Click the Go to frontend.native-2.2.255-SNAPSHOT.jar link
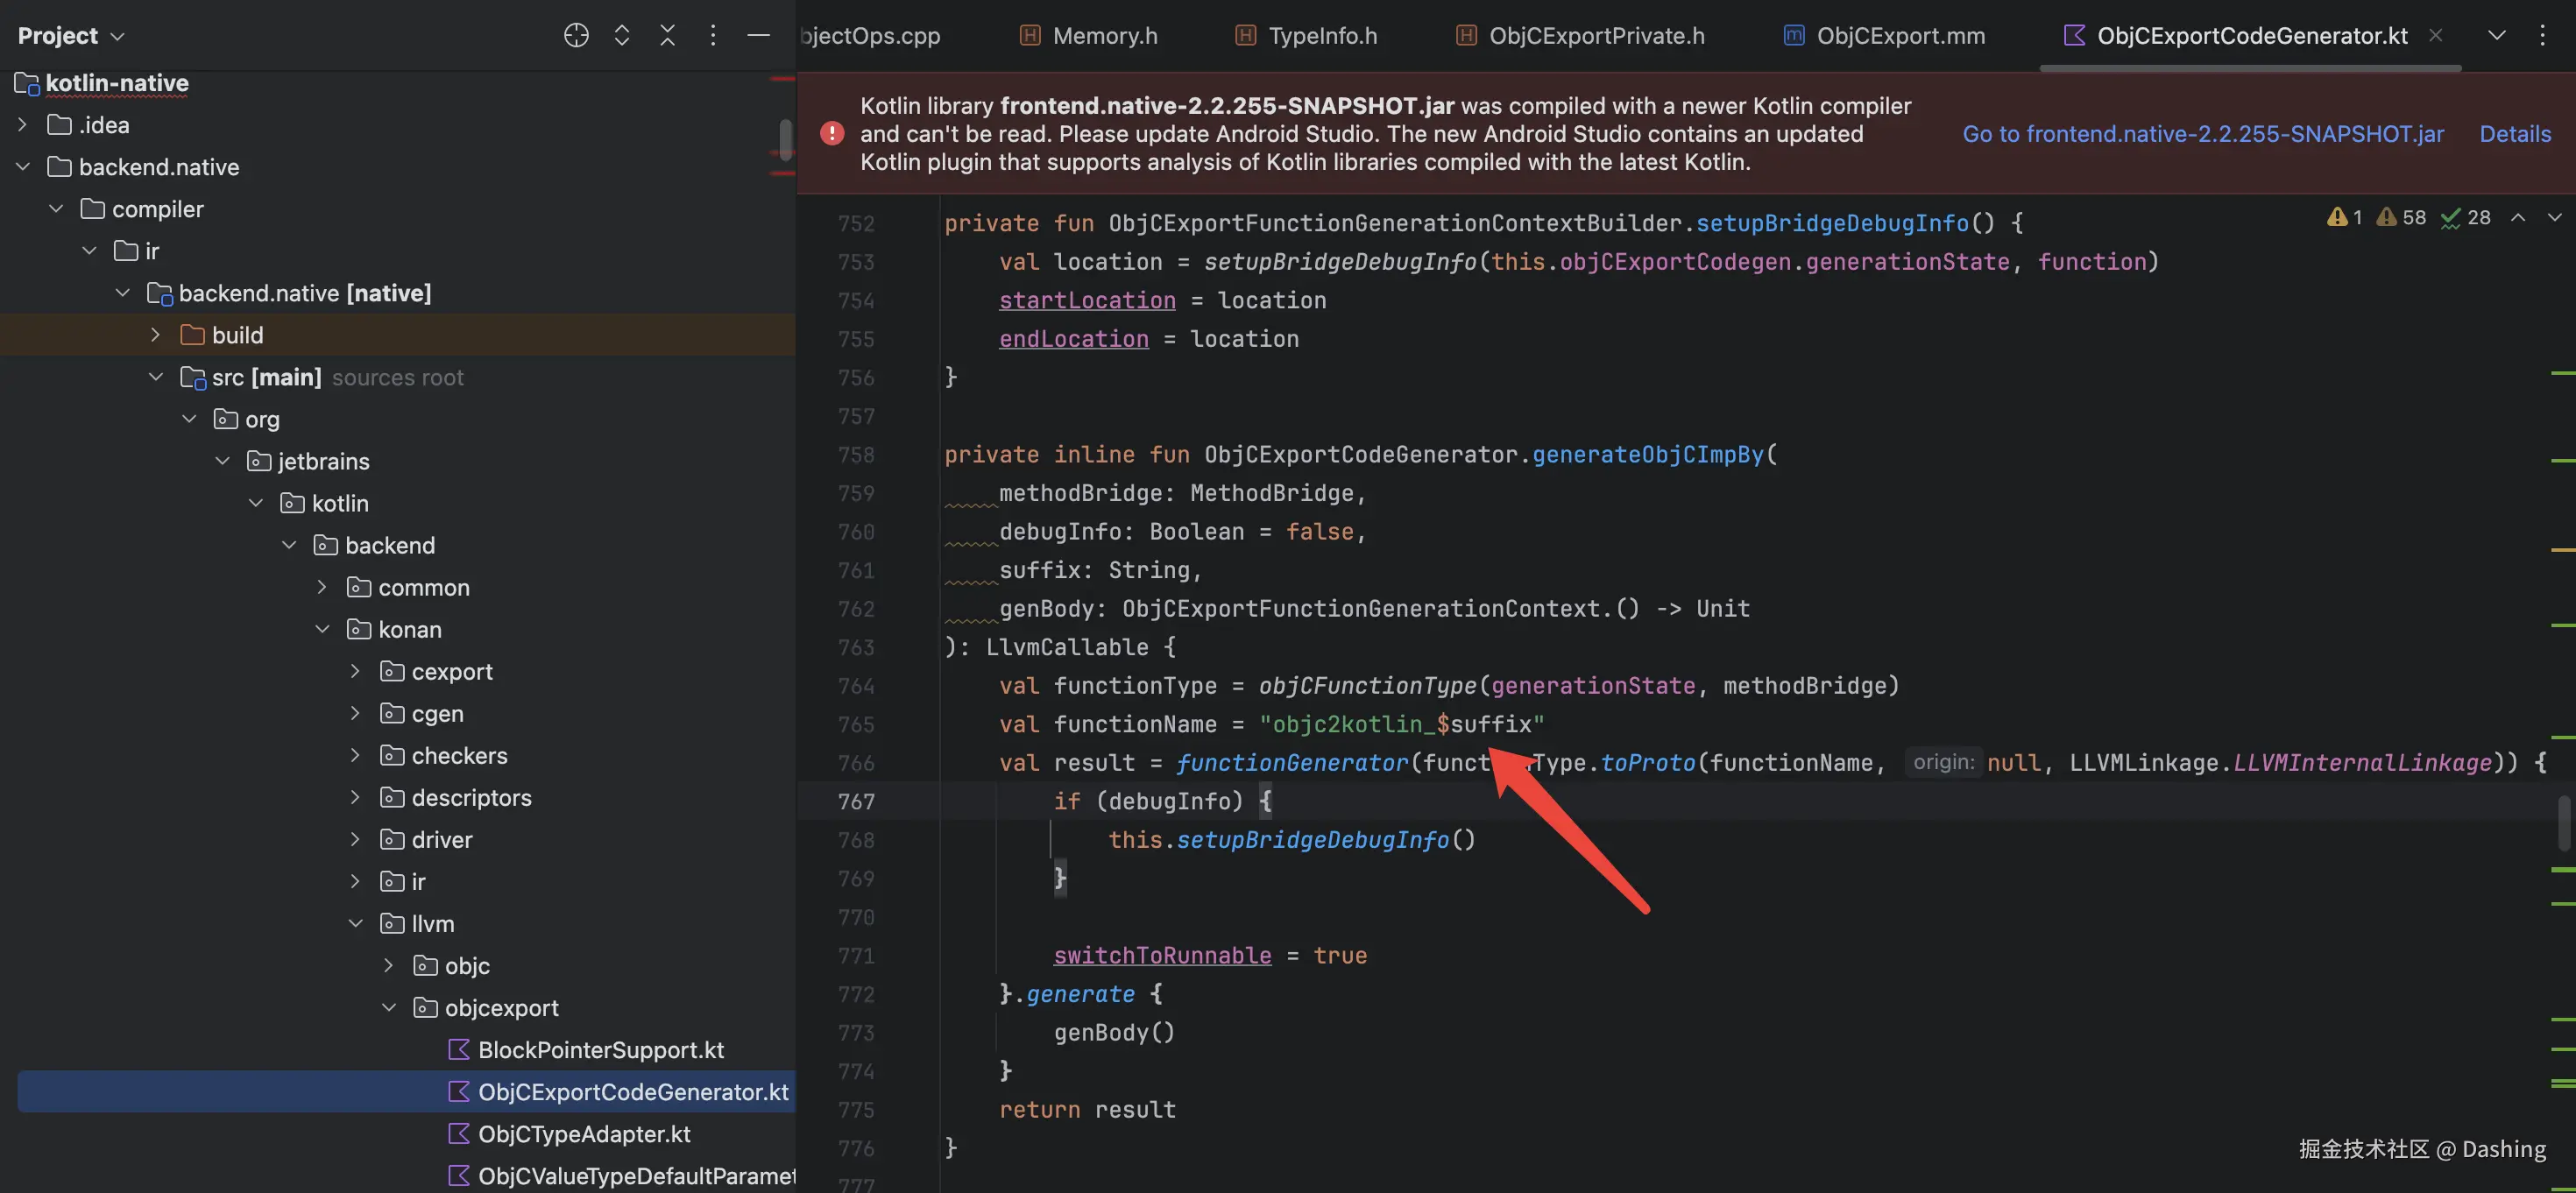Viewport: 2576px width, 1193px height. click(x=2202, y=133)
